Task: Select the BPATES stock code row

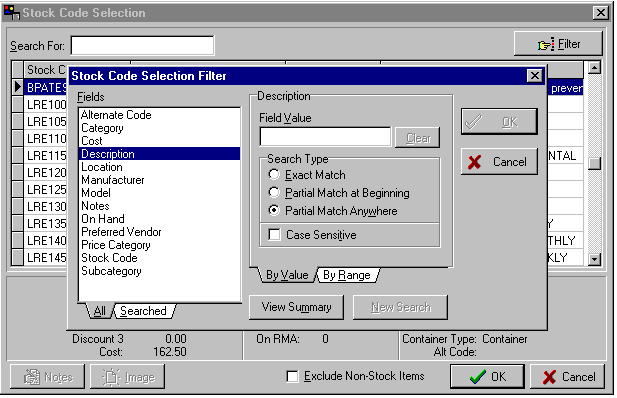Action: [46, 87]
